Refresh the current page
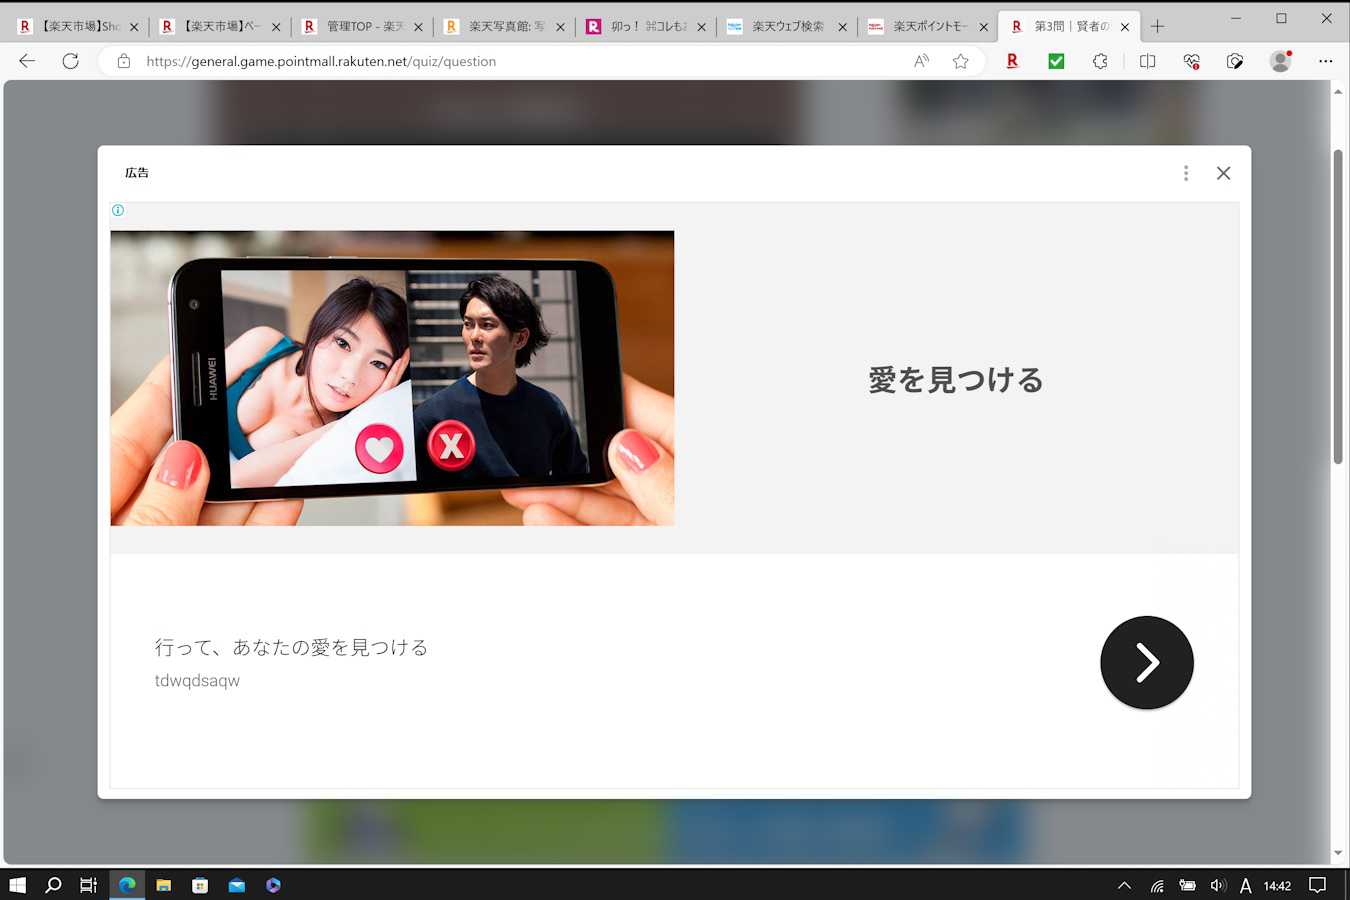This screenshot has width=1350, height=900. [x=70, y=61]
